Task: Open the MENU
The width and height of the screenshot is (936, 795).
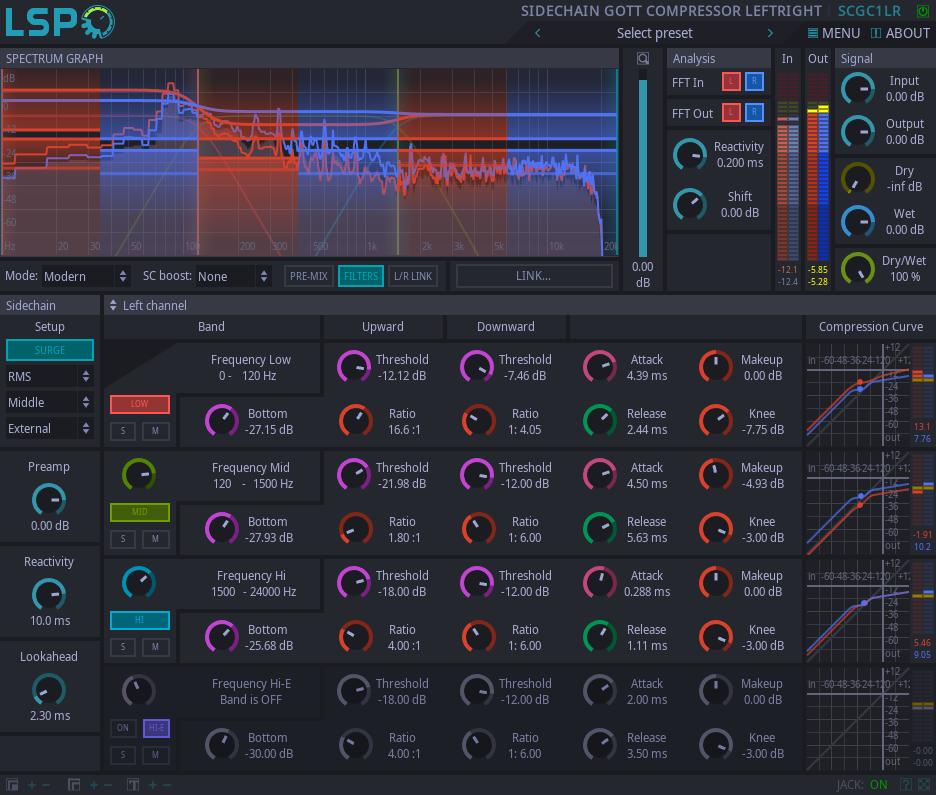Action: point(835,32)
